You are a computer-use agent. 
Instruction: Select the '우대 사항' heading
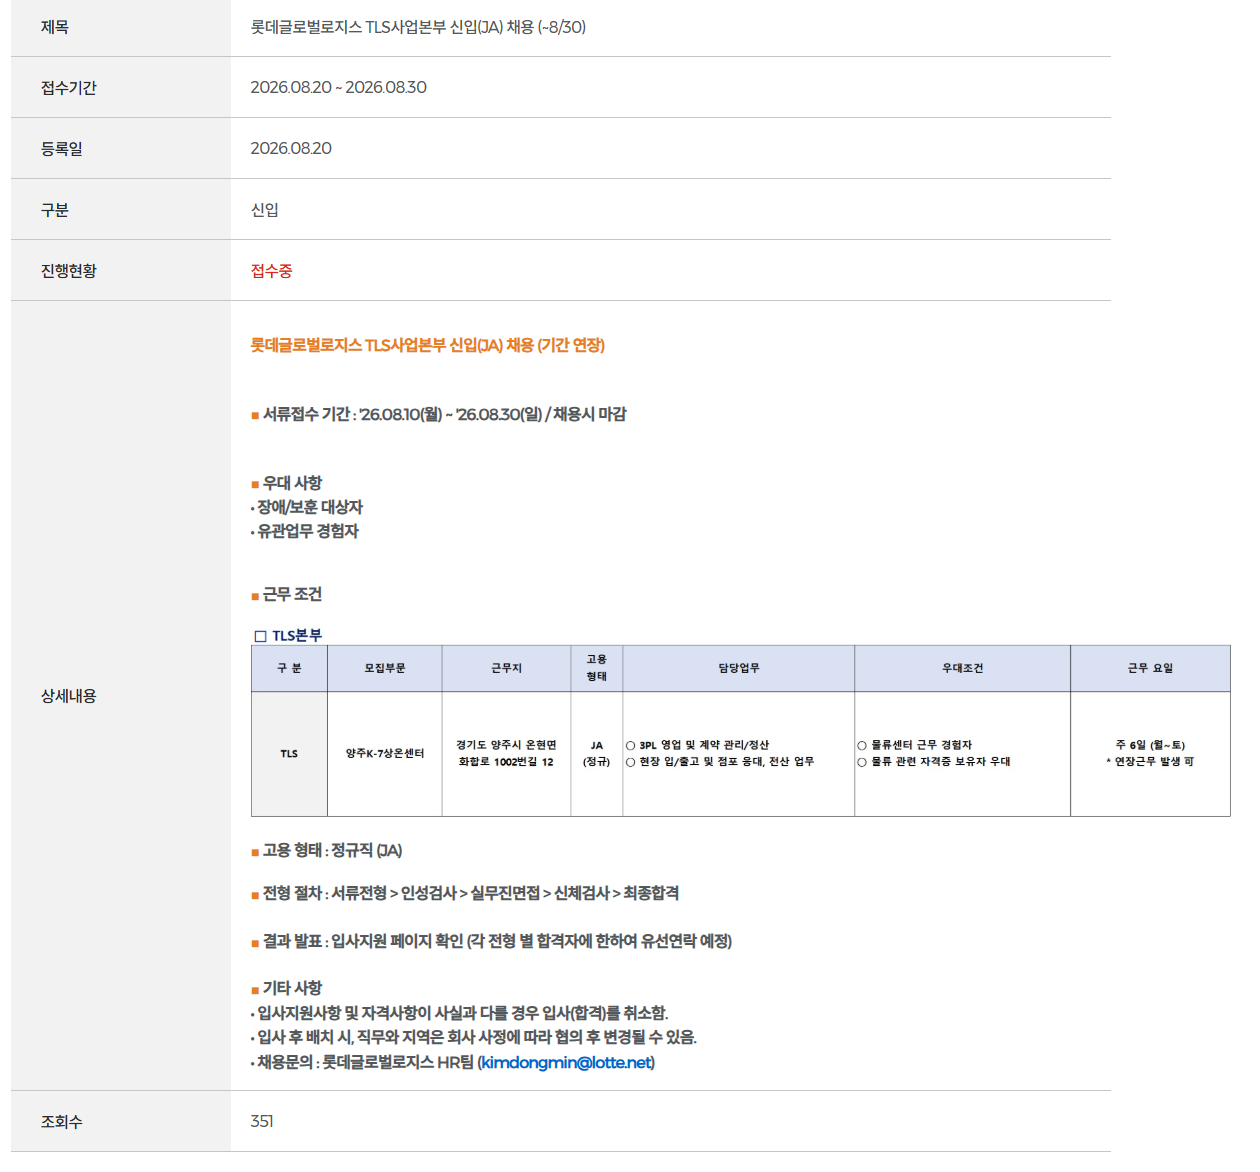click(286, 483)
